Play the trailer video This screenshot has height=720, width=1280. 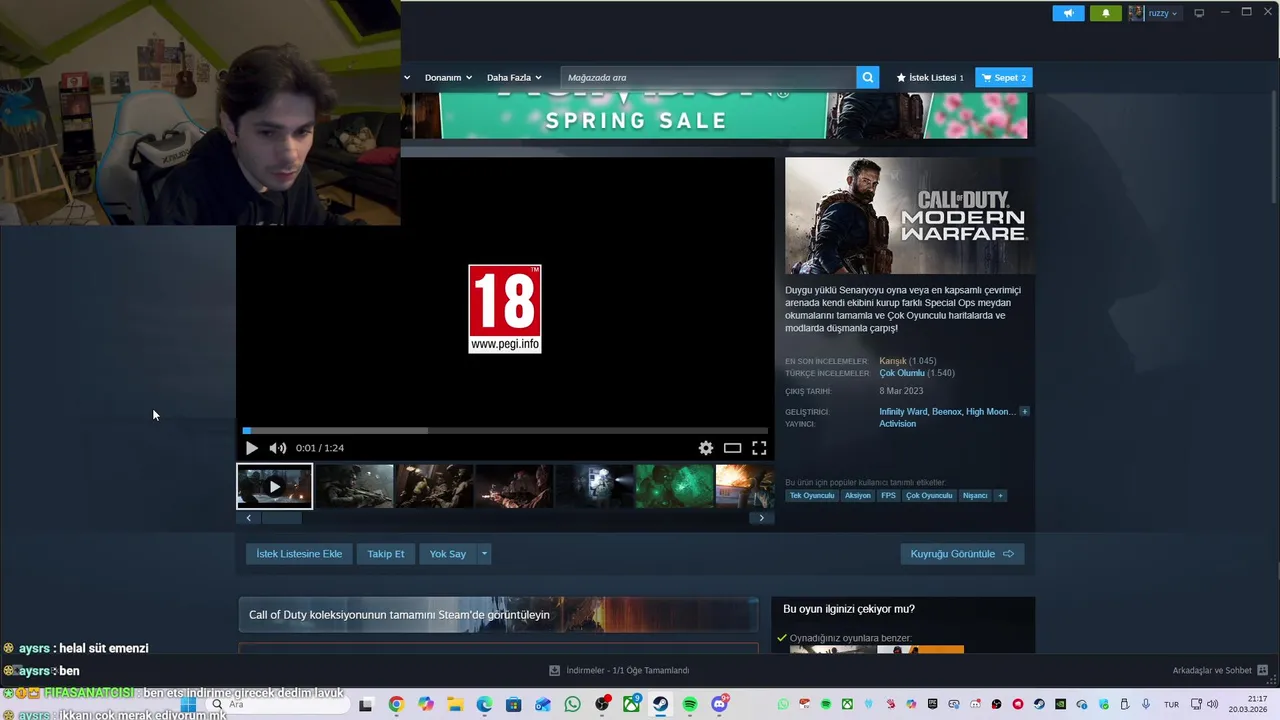point(251,448)
